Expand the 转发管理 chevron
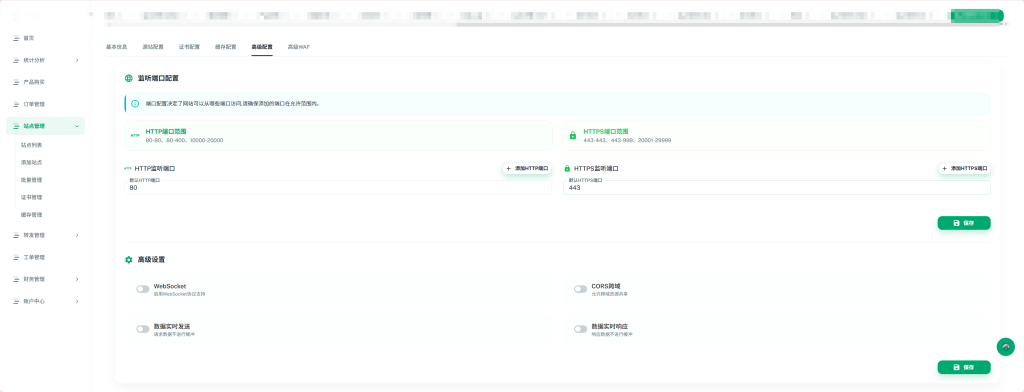 (77, 235)
